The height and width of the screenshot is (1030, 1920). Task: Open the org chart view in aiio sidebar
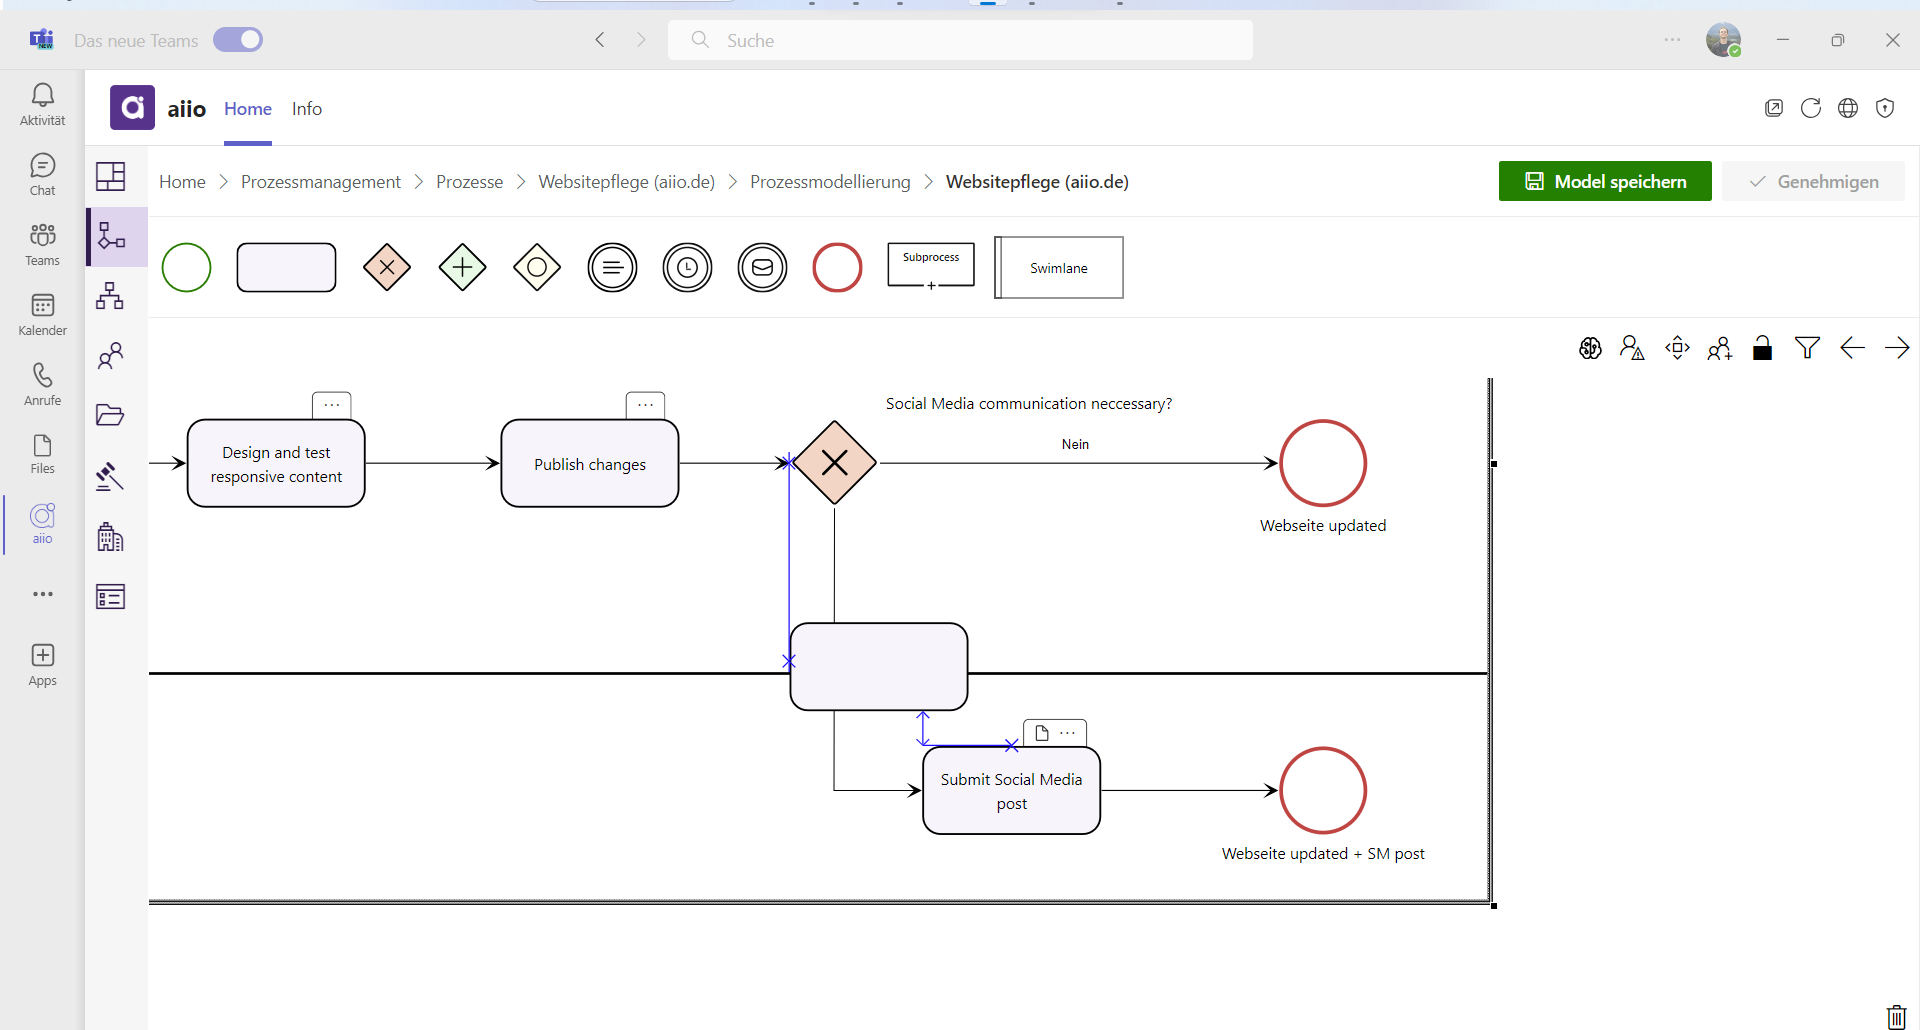pyautogui.click(x=110, y=296)
